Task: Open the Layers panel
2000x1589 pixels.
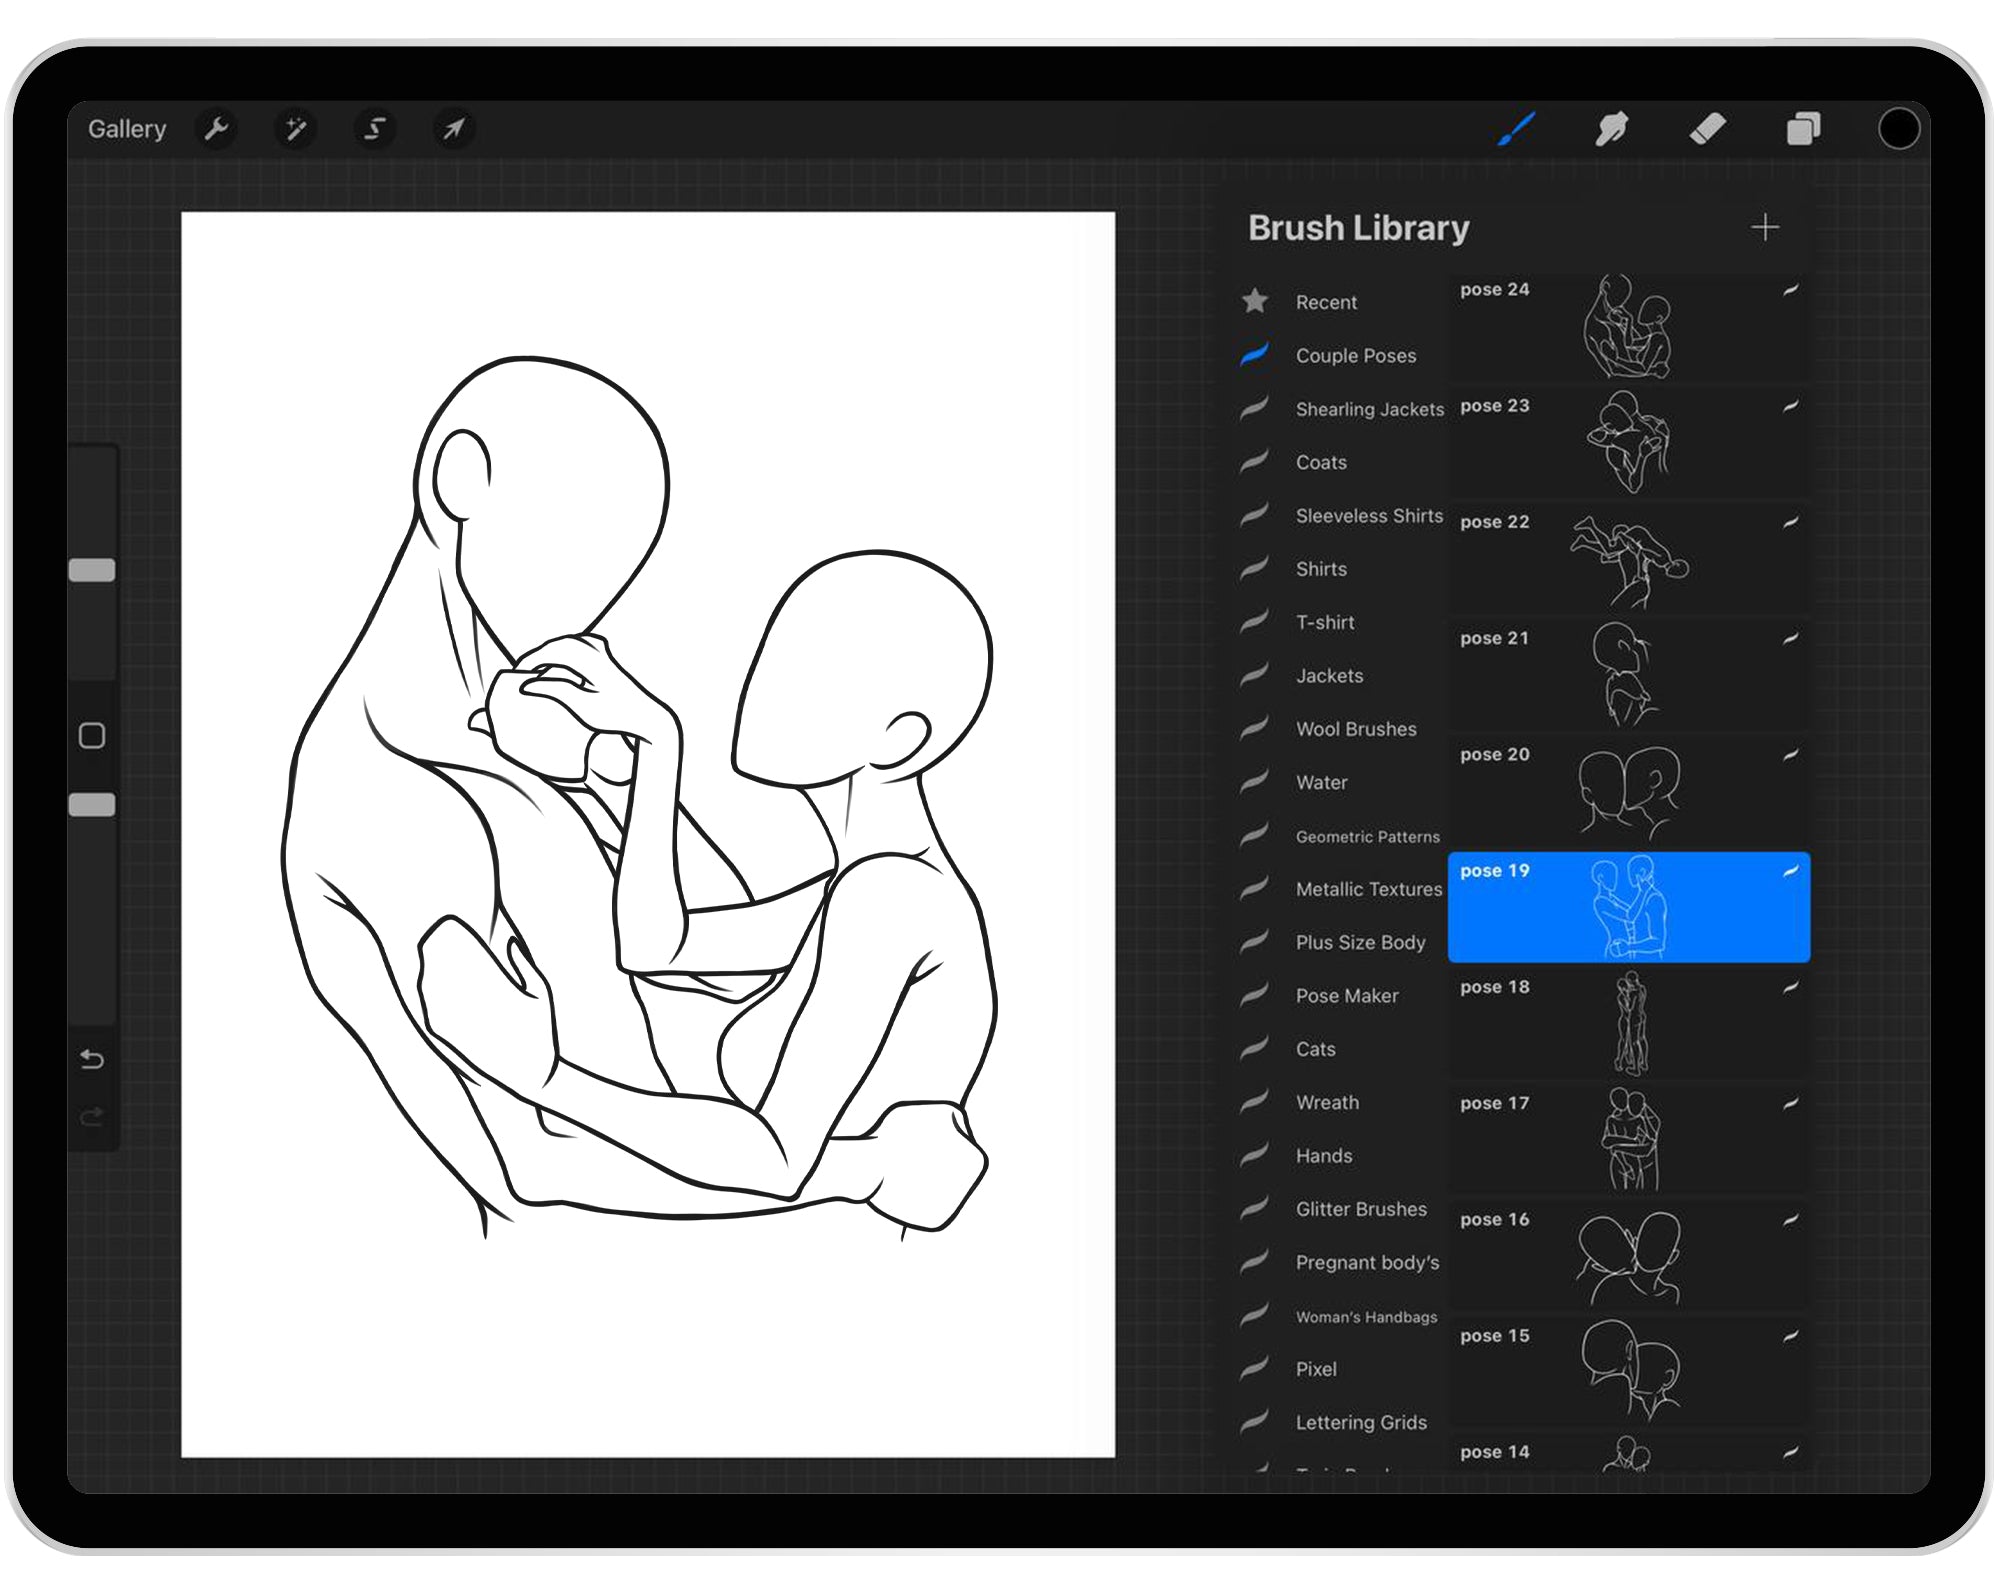Action: point(1803,128)
